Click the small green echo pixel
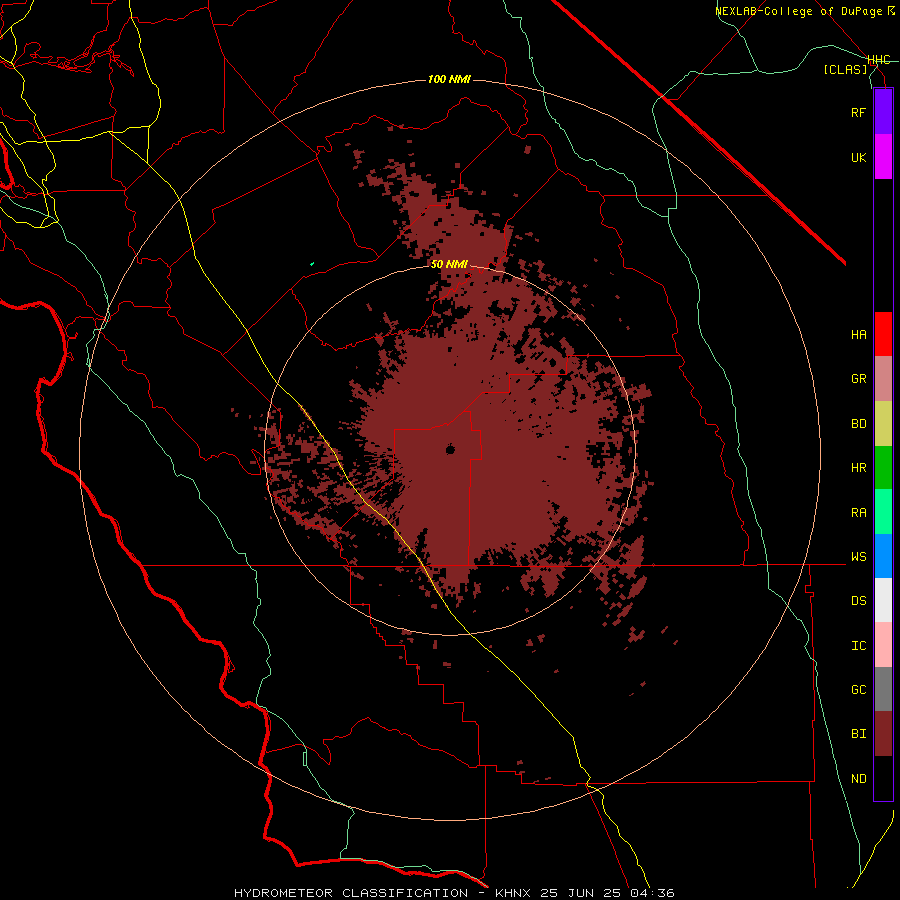The height and width of the screenshot is (900, 900). click(312, 264)
